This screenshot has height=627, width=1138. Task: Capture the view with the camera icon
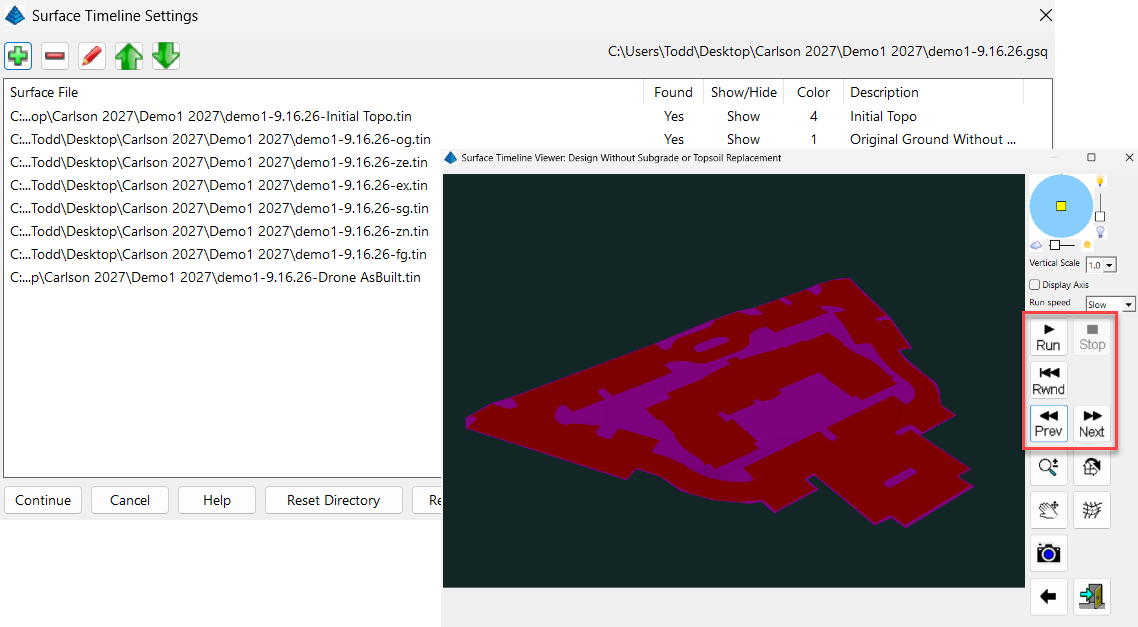[1048, 554]
